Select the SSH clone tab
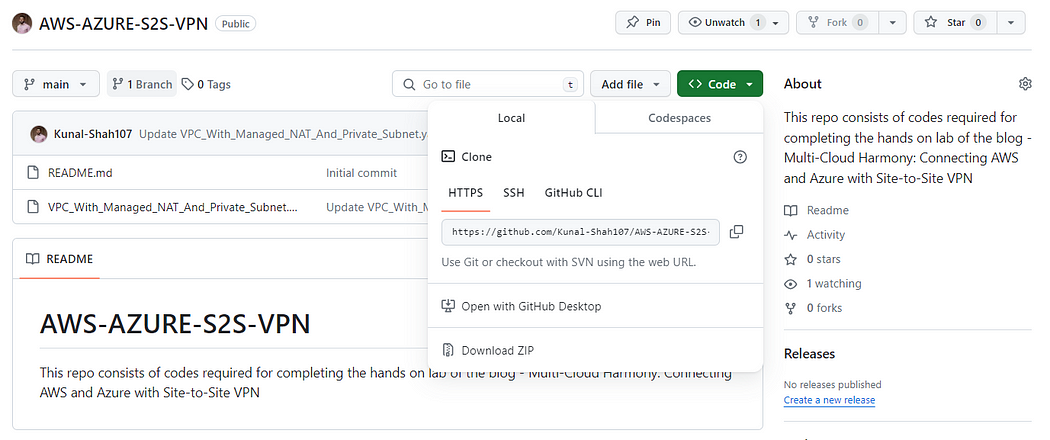Viewport: 1050px width, 440px height. 514,193
